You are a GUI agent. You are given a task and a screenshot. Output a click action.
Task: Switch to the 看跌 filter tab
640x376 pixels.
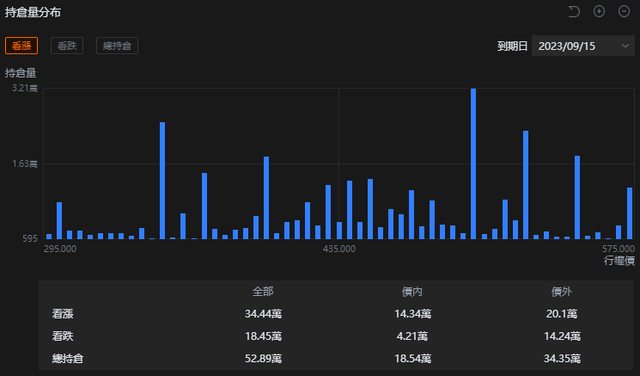[x=67, y=45]
